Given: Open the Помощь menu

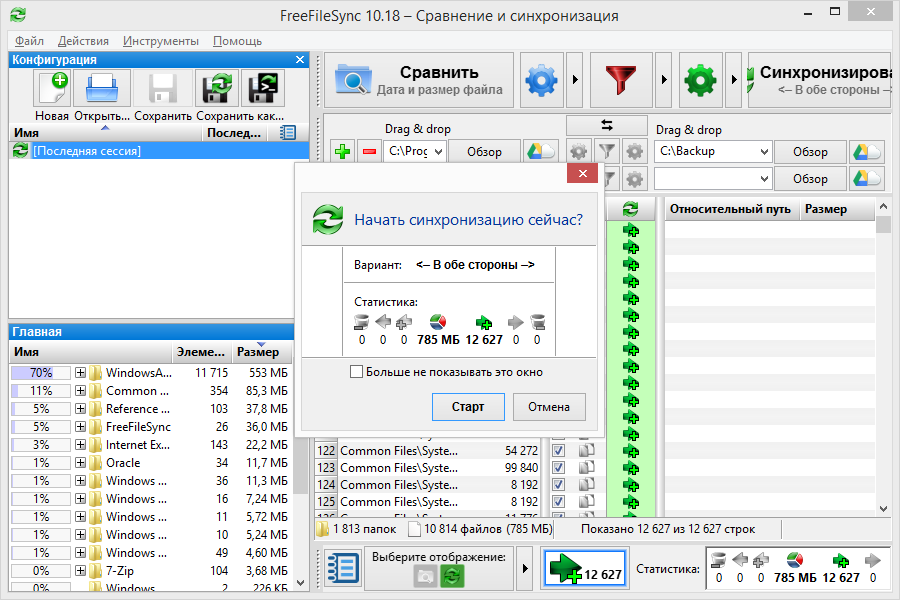Looking at the screenshot, I should pos(237,41).
